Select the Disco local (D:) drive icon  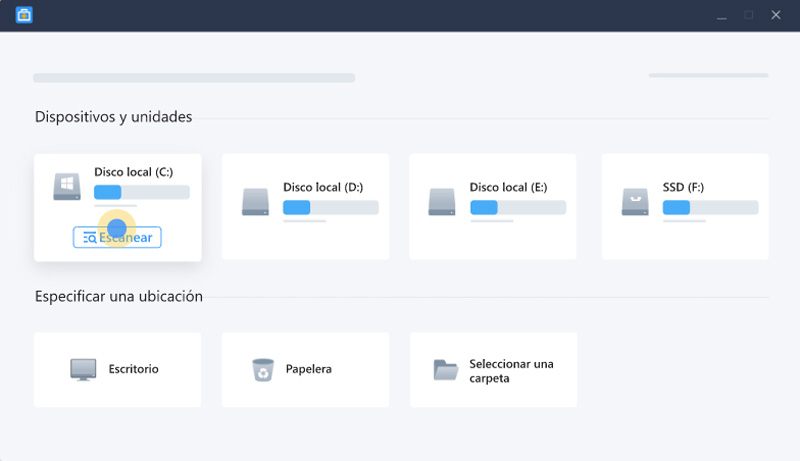point(256,202)
